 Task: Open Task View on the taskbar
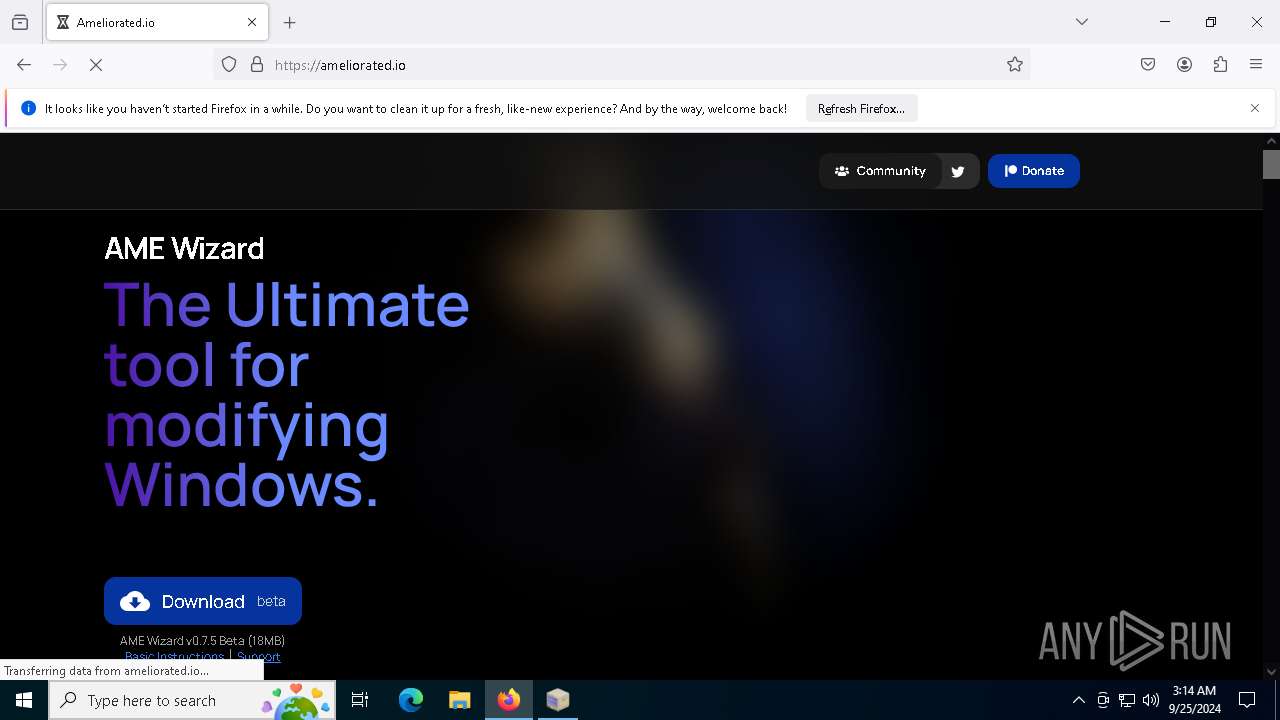[360, 700]
